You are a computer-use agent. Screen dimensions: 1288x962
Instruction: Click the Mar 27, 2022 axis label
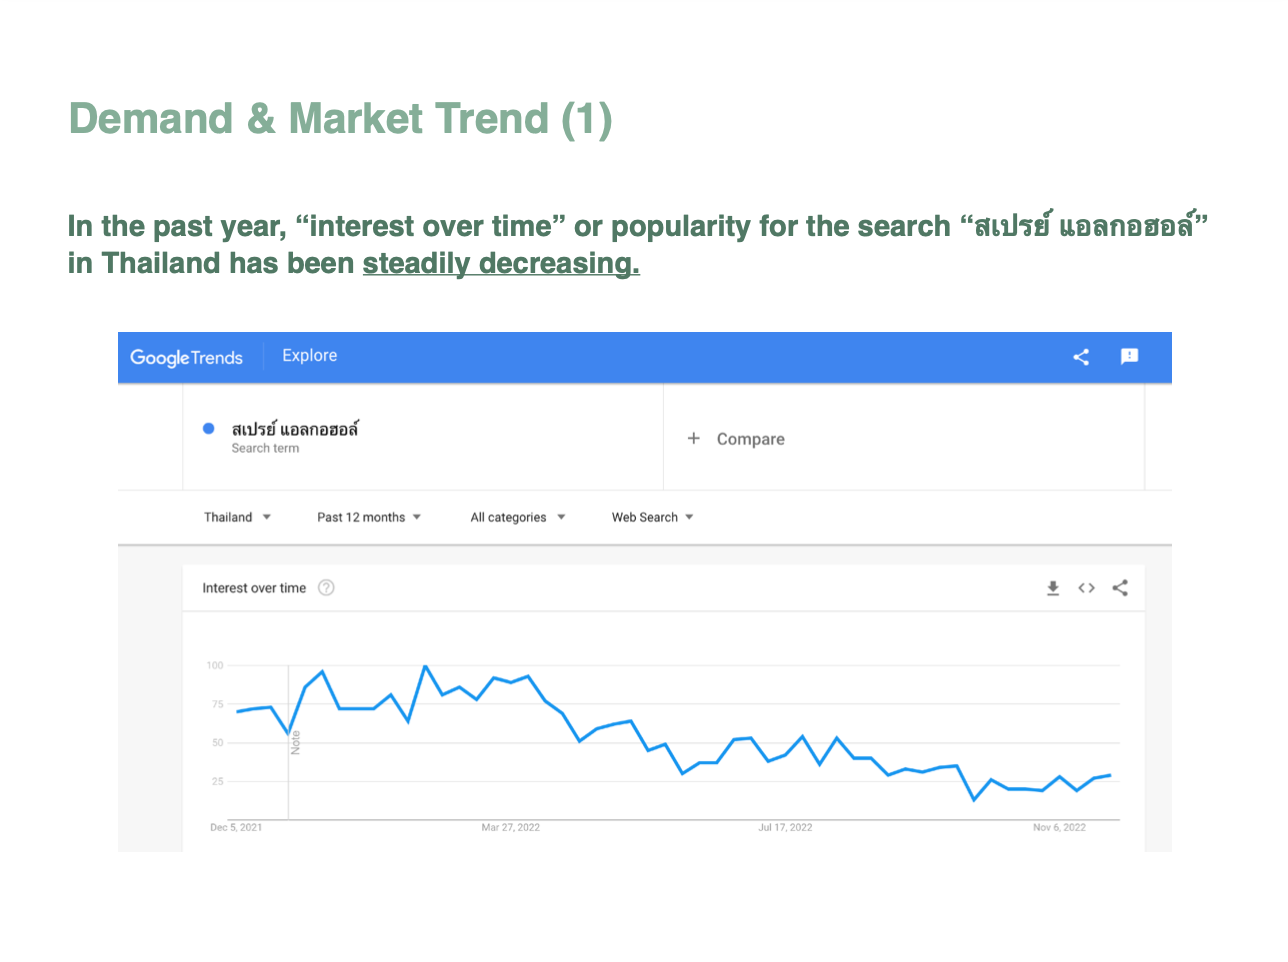(x=510, y=827)
